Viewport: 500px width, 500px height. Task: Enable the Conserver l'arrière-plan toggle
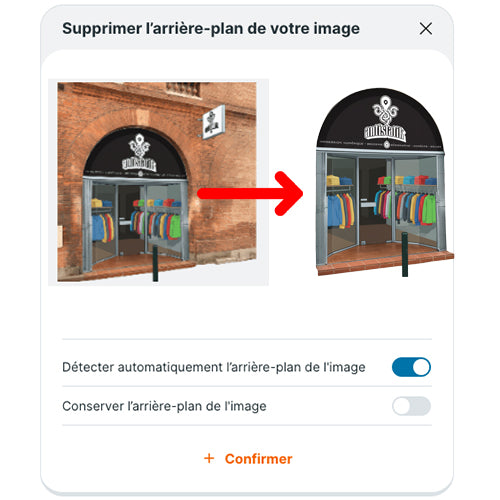[x=411, y=406]
